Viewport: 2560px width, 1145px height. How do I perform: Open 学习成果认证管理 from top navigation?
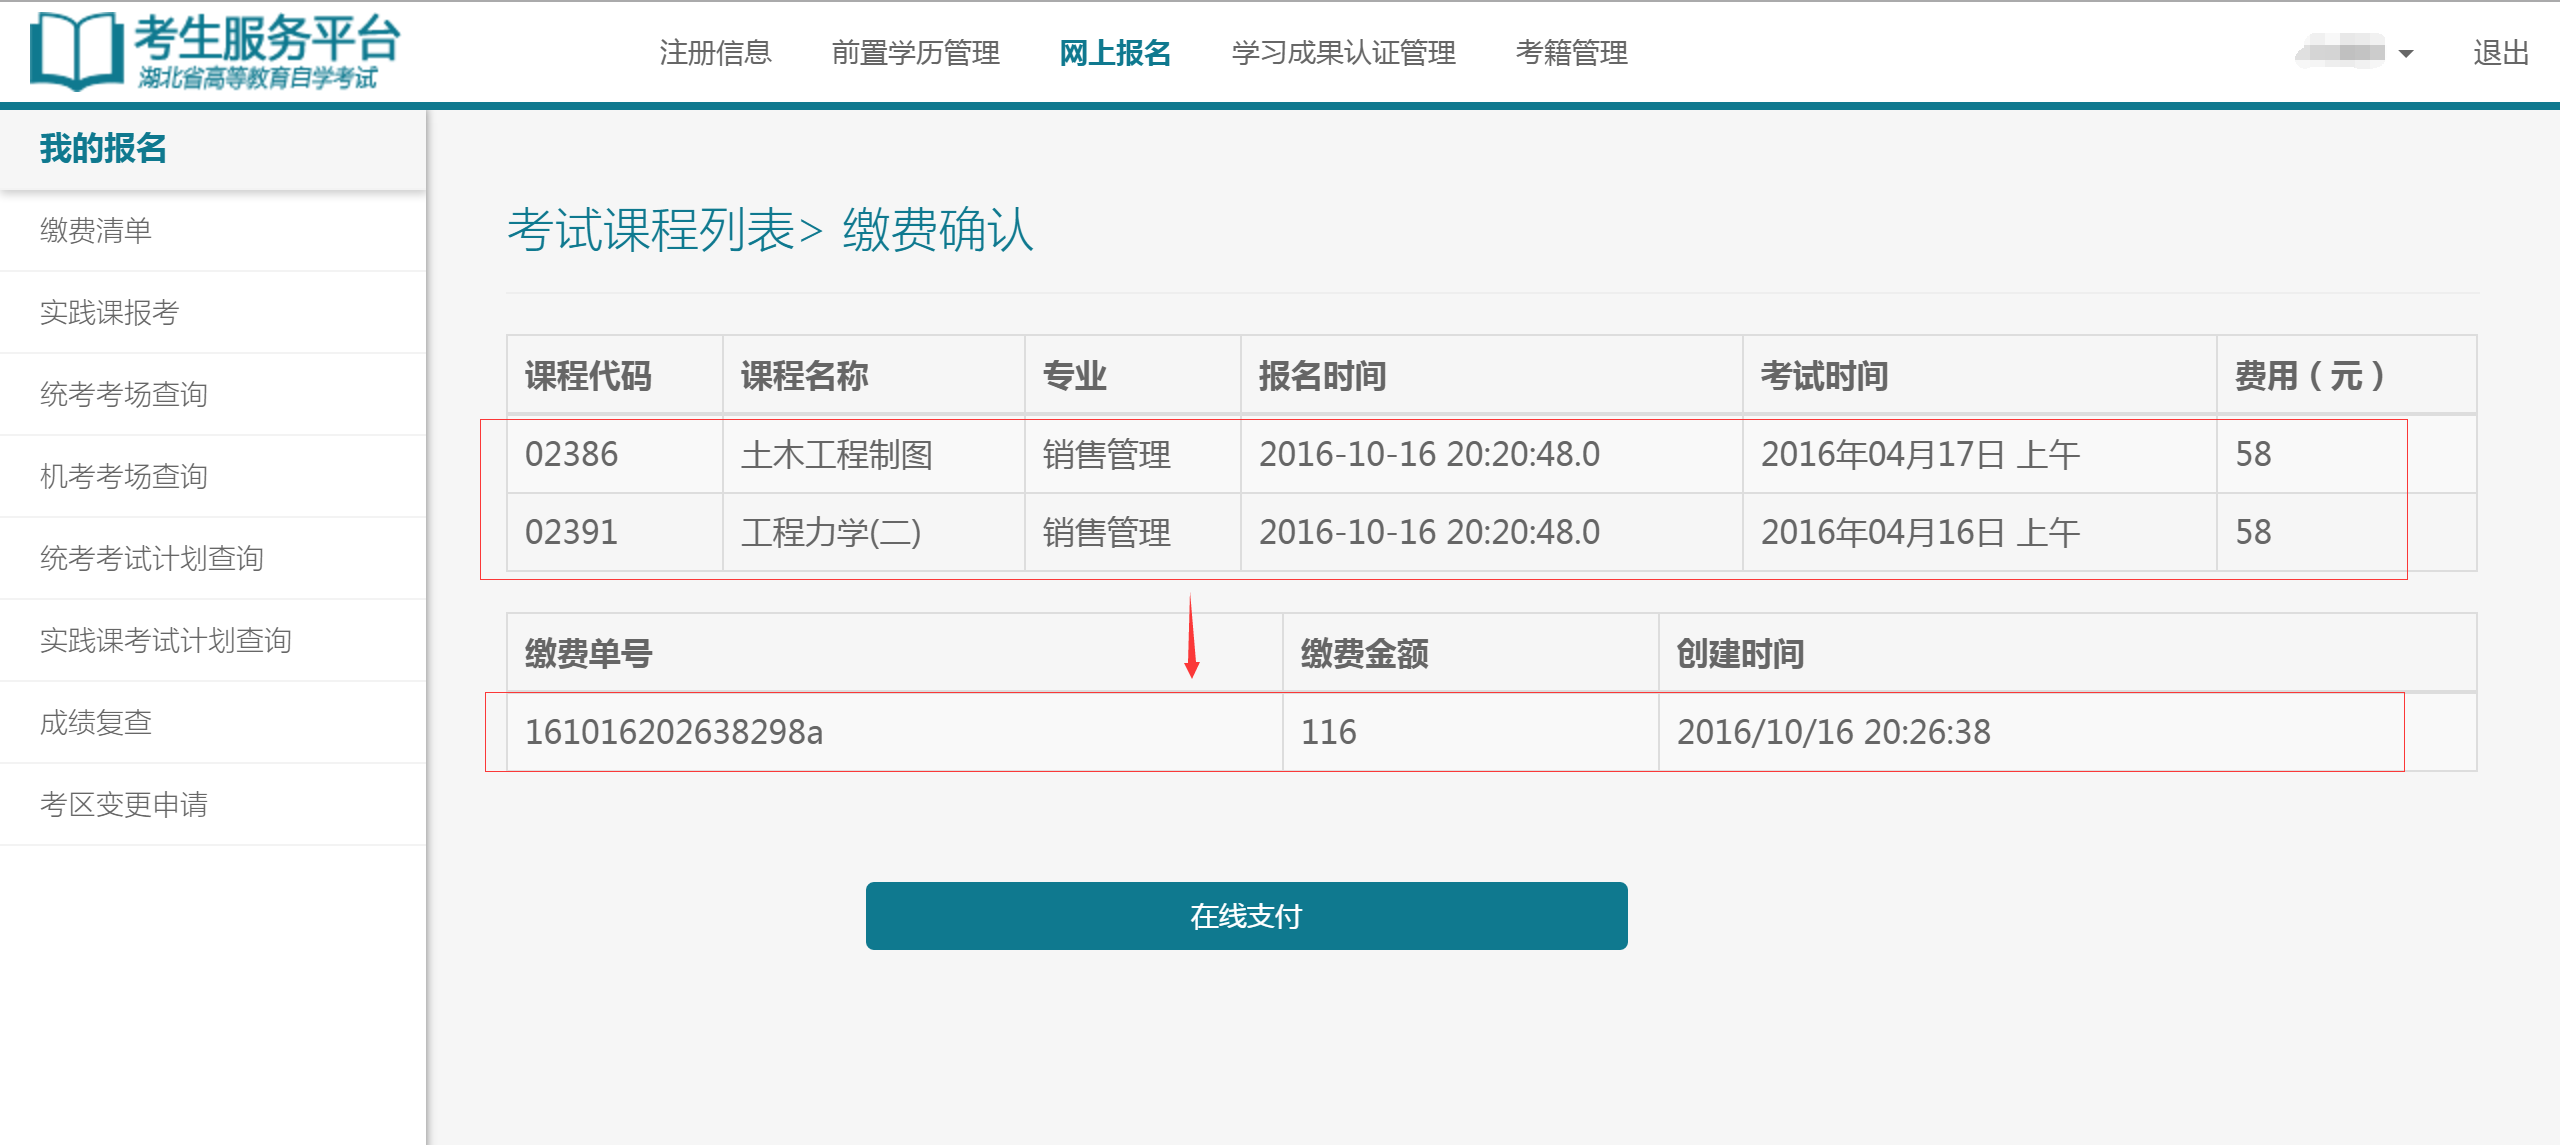pos(1345,52)
